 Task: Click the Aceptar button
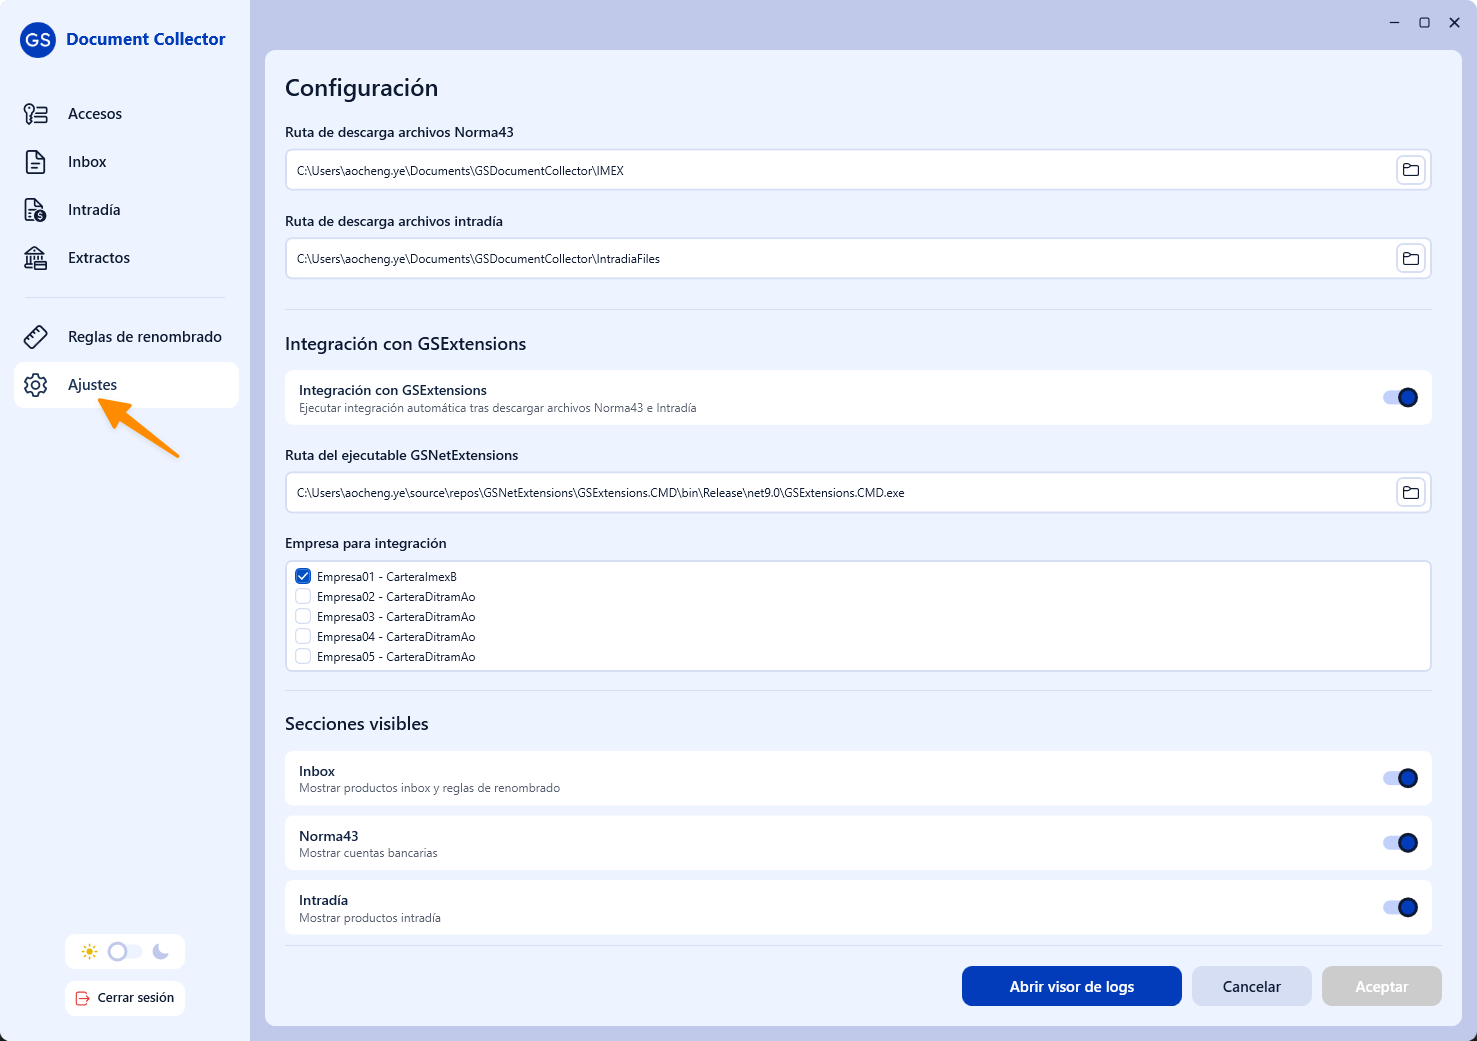1382,986
